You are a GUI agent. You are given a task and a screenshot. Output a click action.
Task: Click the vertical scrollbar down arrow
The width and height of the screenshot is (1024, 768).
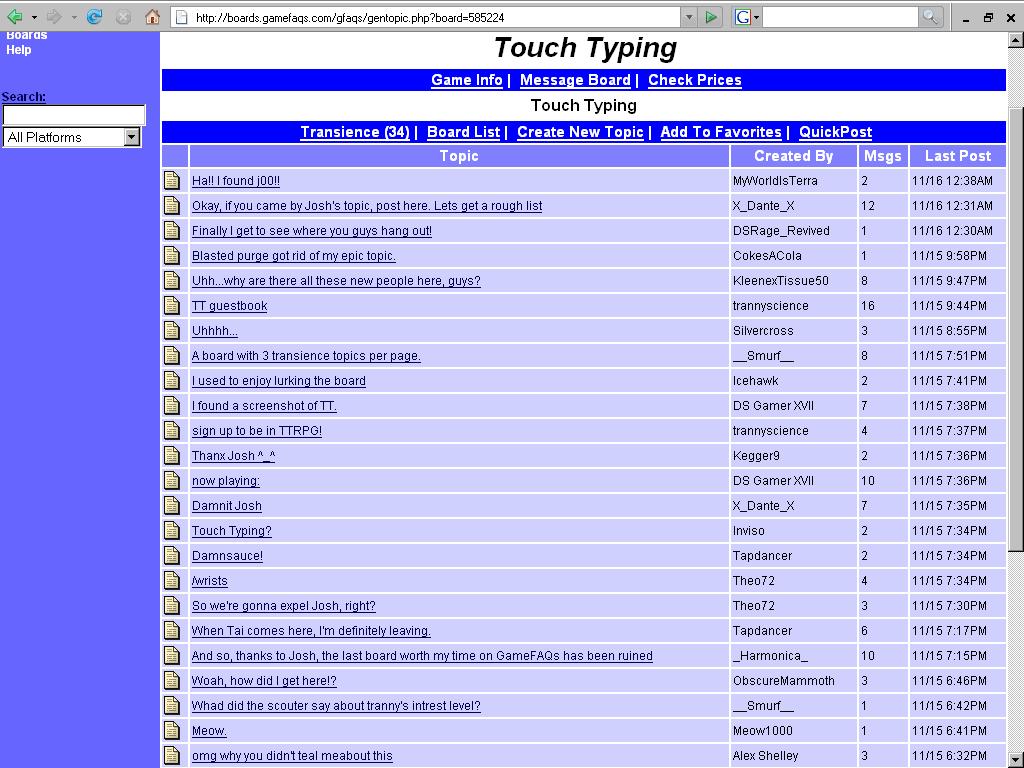(1016, 758)
